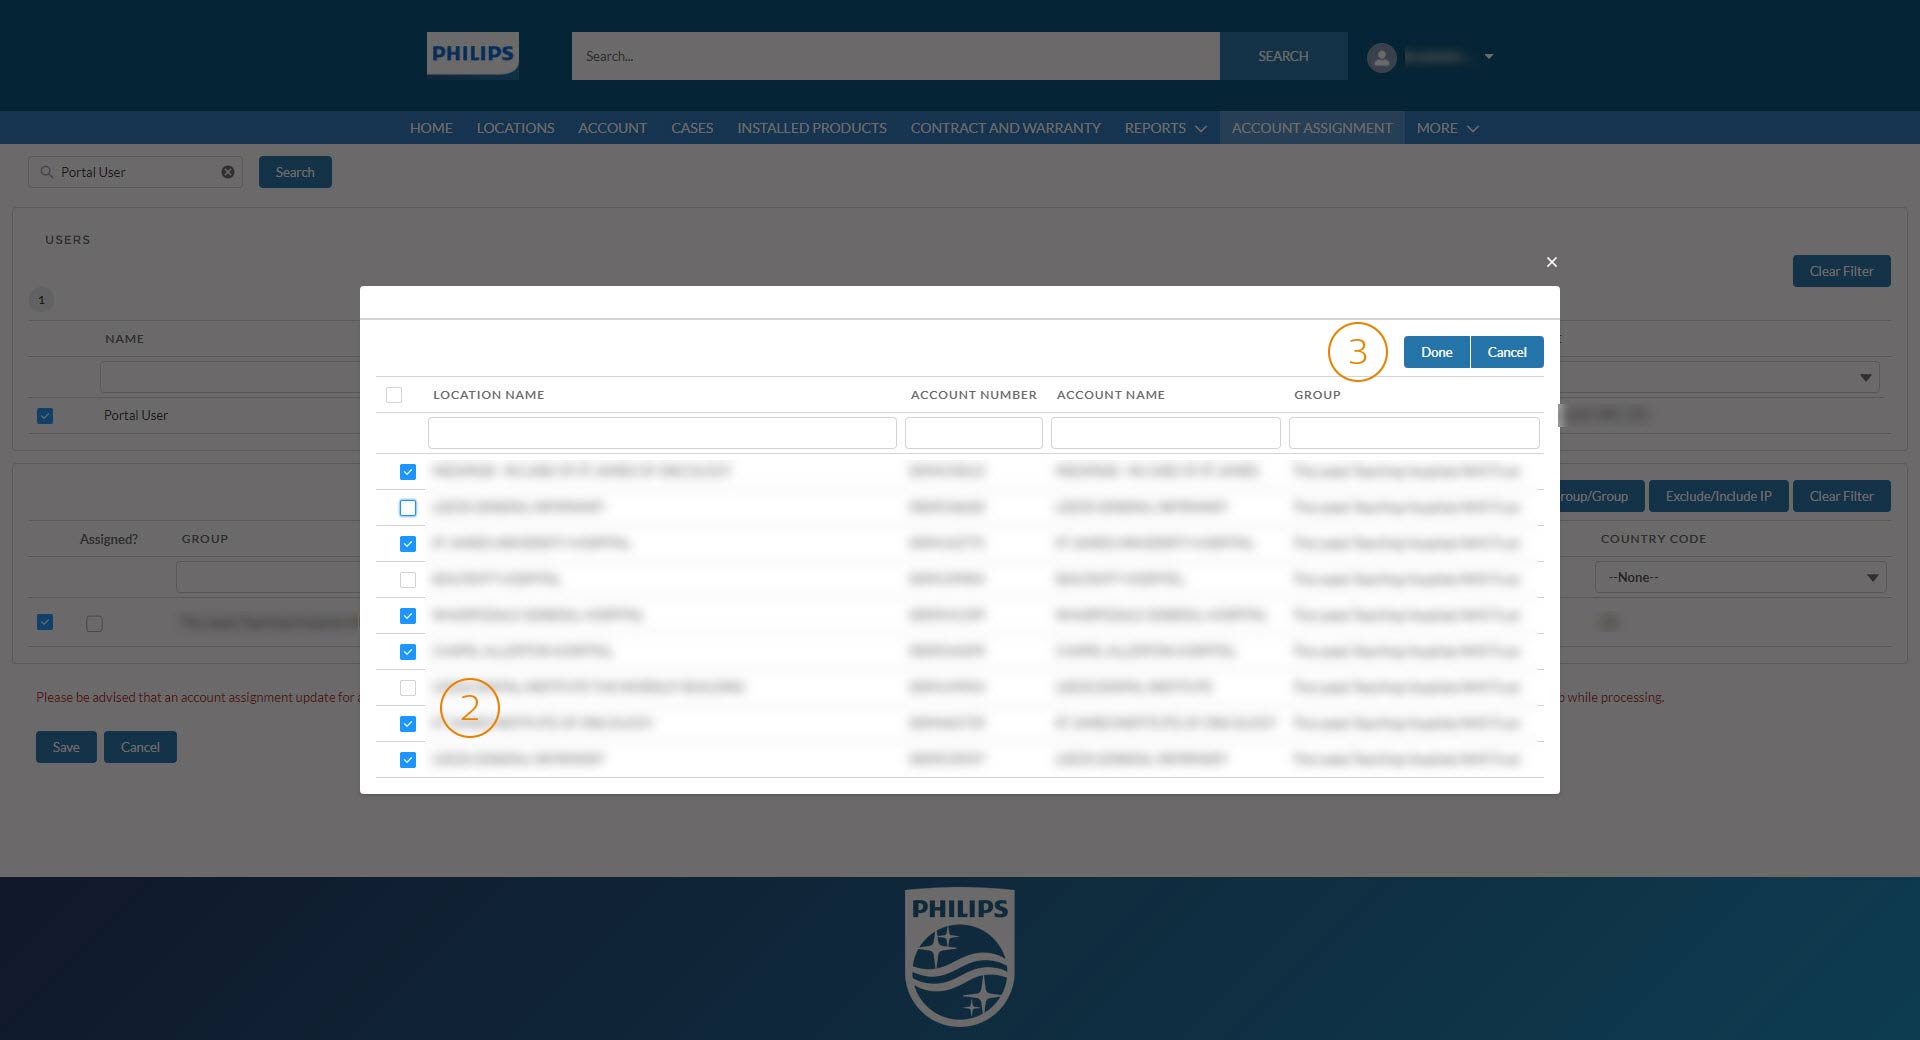Click the Location Name filter field
Viewport: 1920px width, 1040px height.
[662, 433]
